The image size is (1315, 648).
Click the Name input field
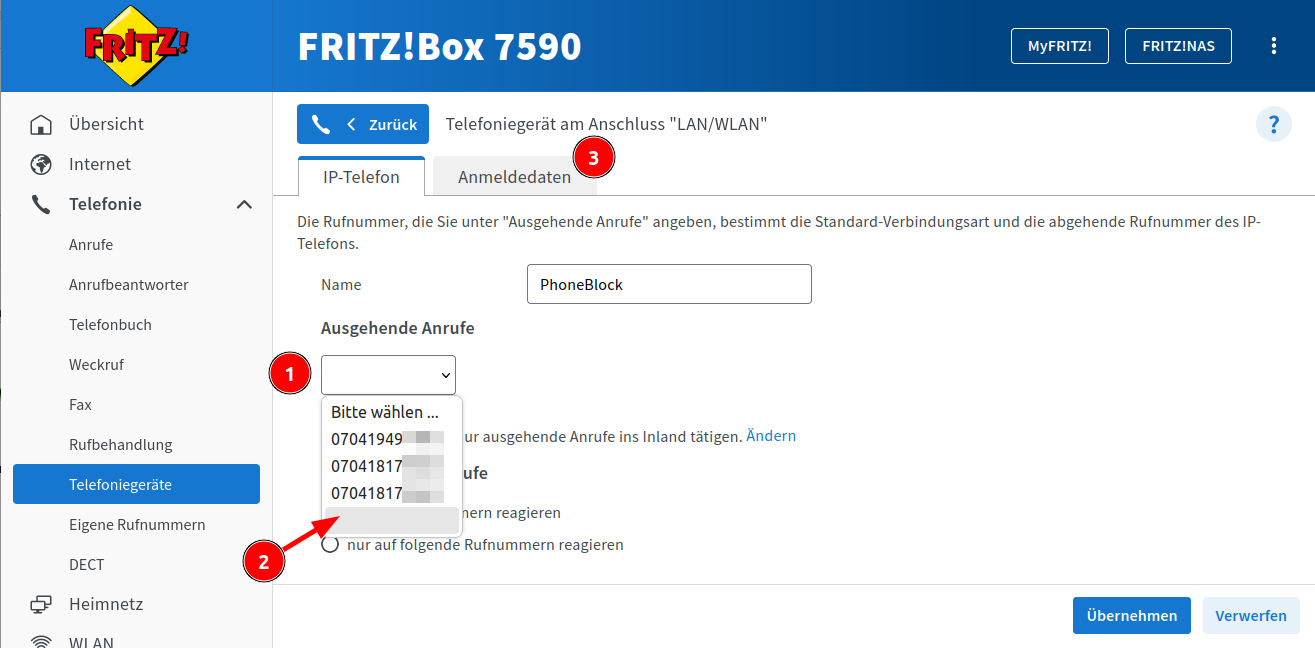(668, 284)
